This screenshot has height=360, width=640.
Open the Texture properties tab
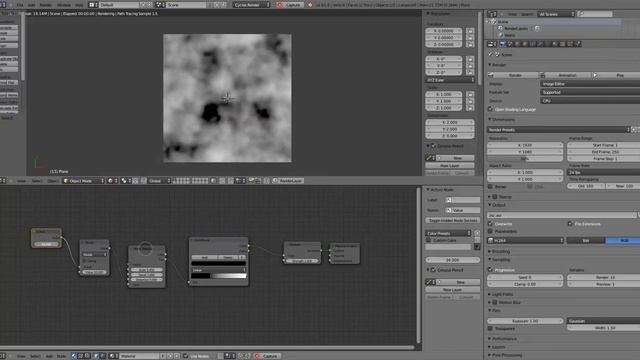tap(562, 44)
